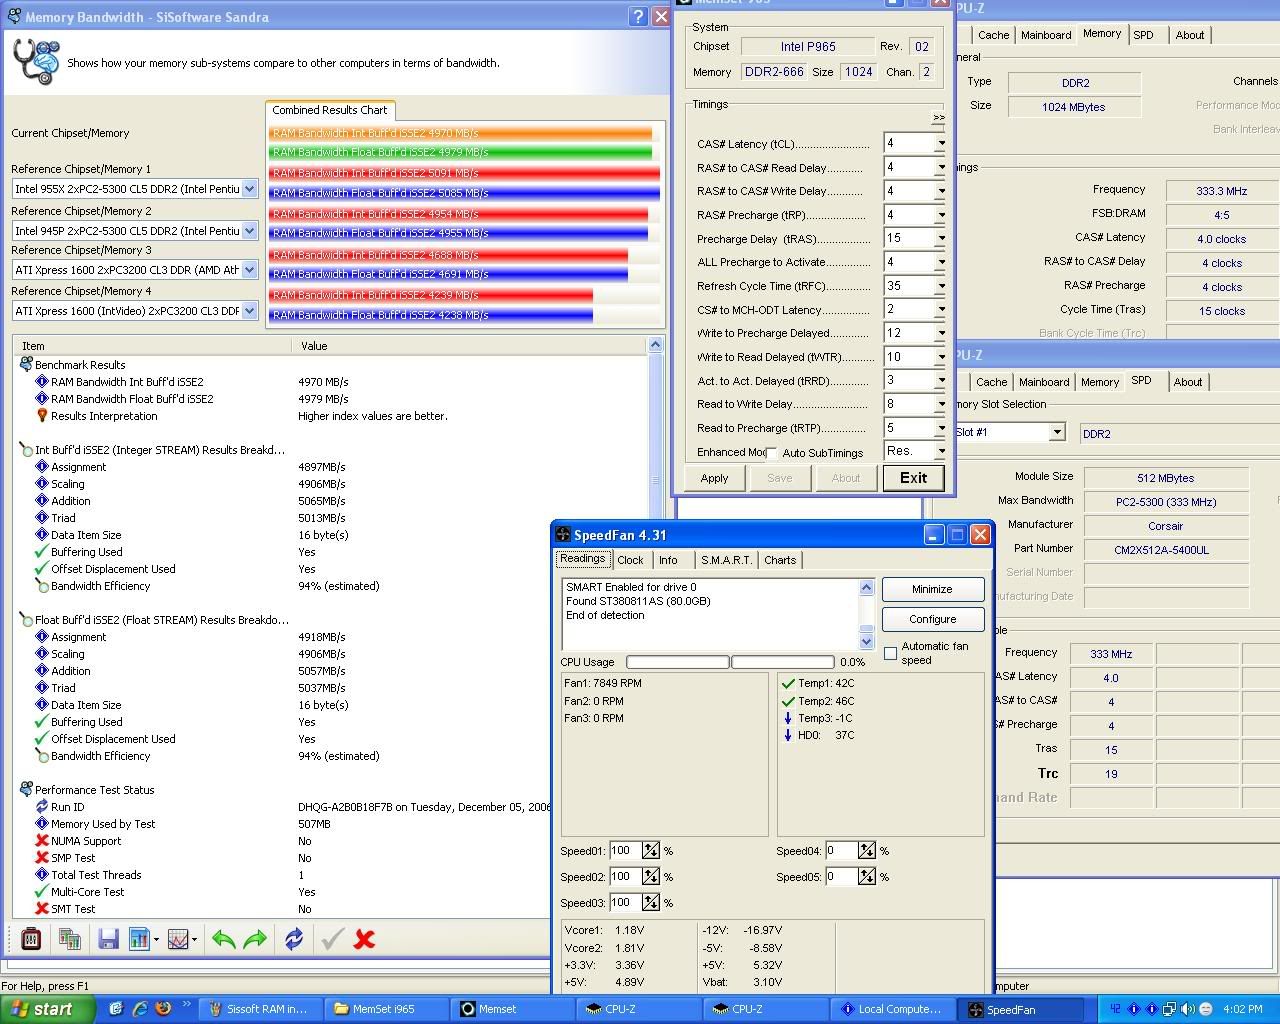Click the orange current RAM Bandwidth Int bar

coord(460,133)
